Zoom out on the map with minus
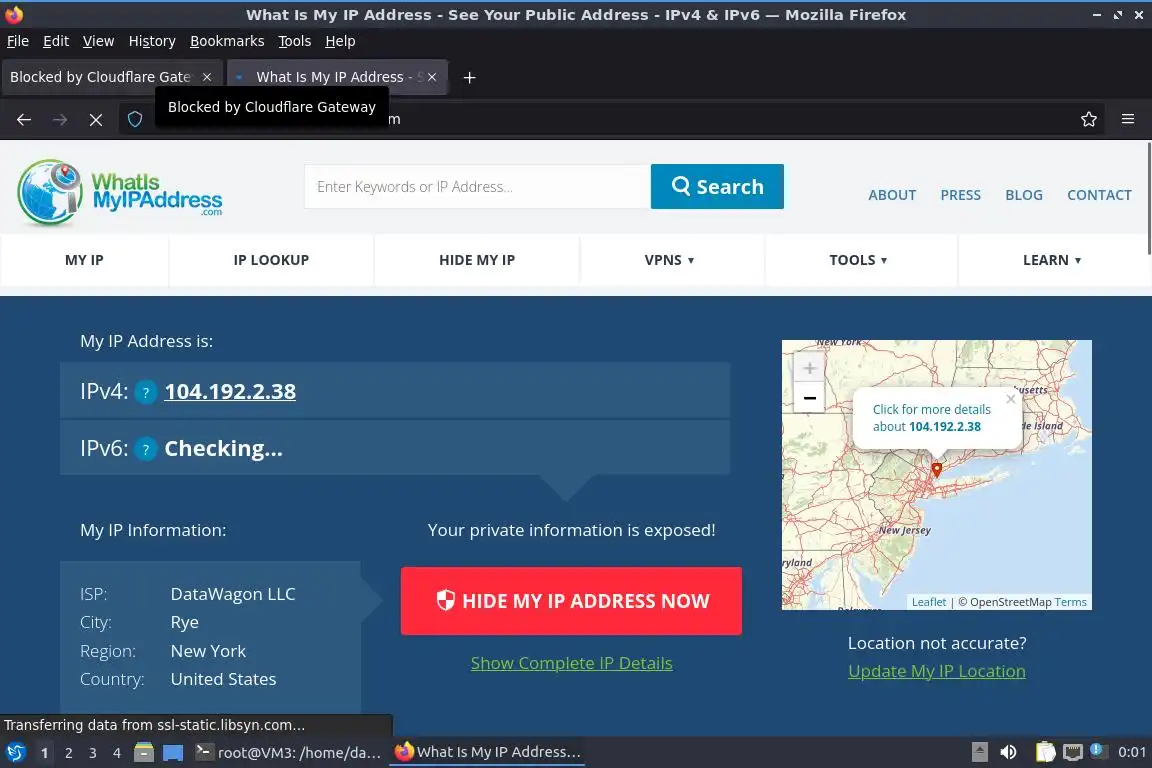The height and width of the screenshot is (768, 1152). (x=810, y=398)
